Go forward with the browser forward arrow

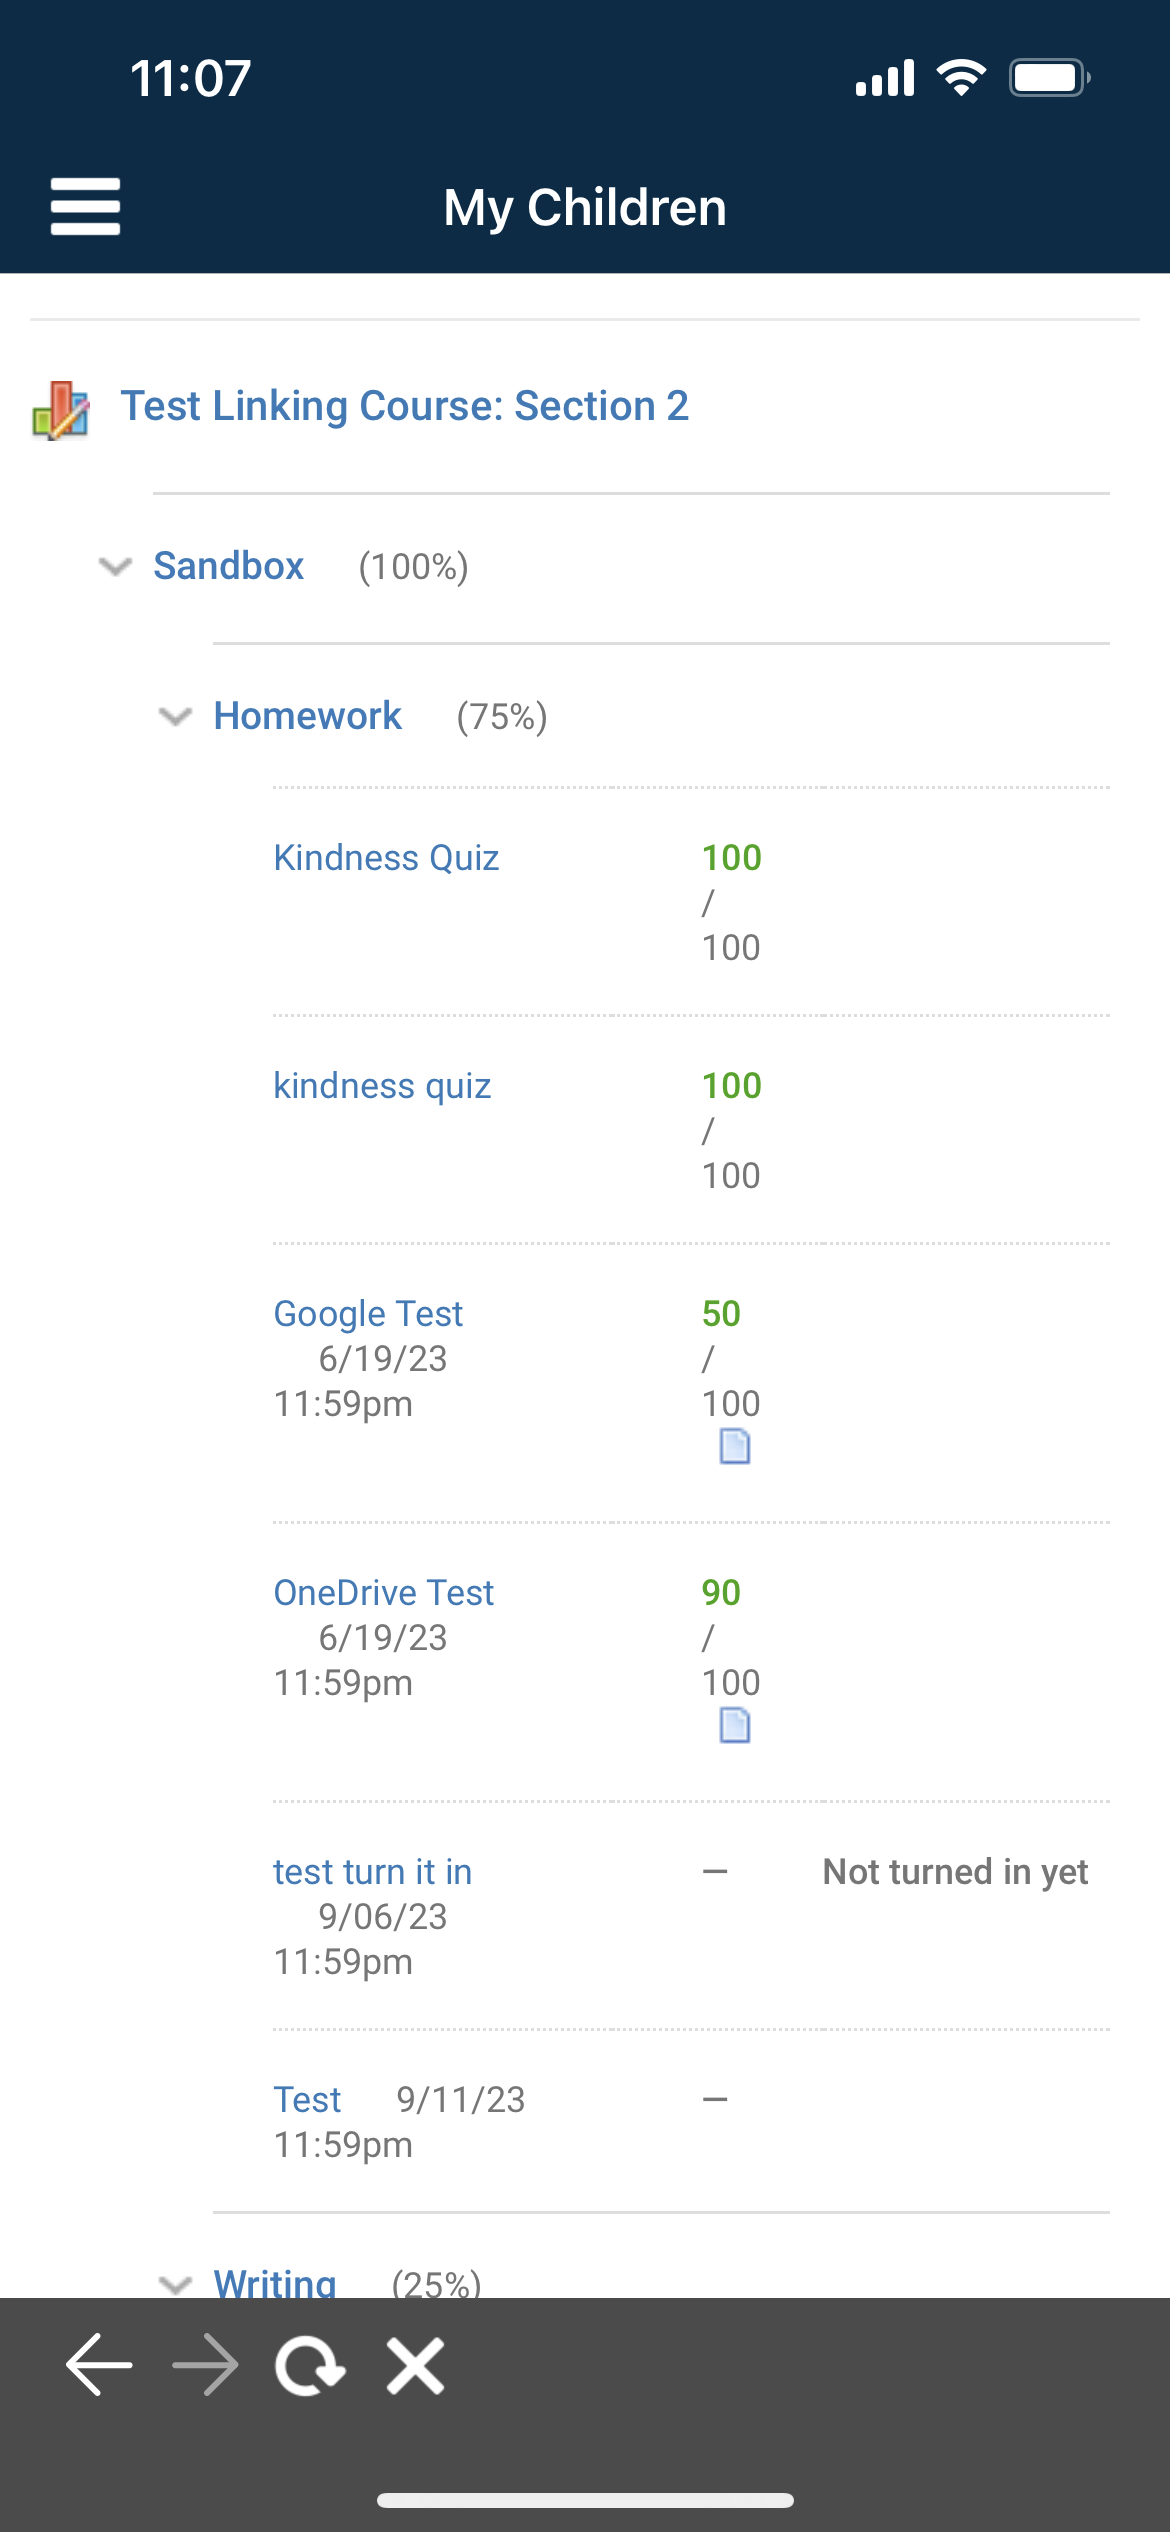pyautogui.click(x=205, y=2365)
